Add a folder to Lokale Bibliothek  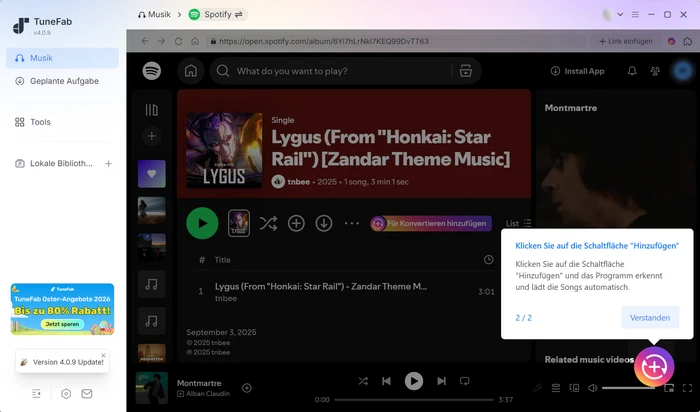click(x=108, y=164)
